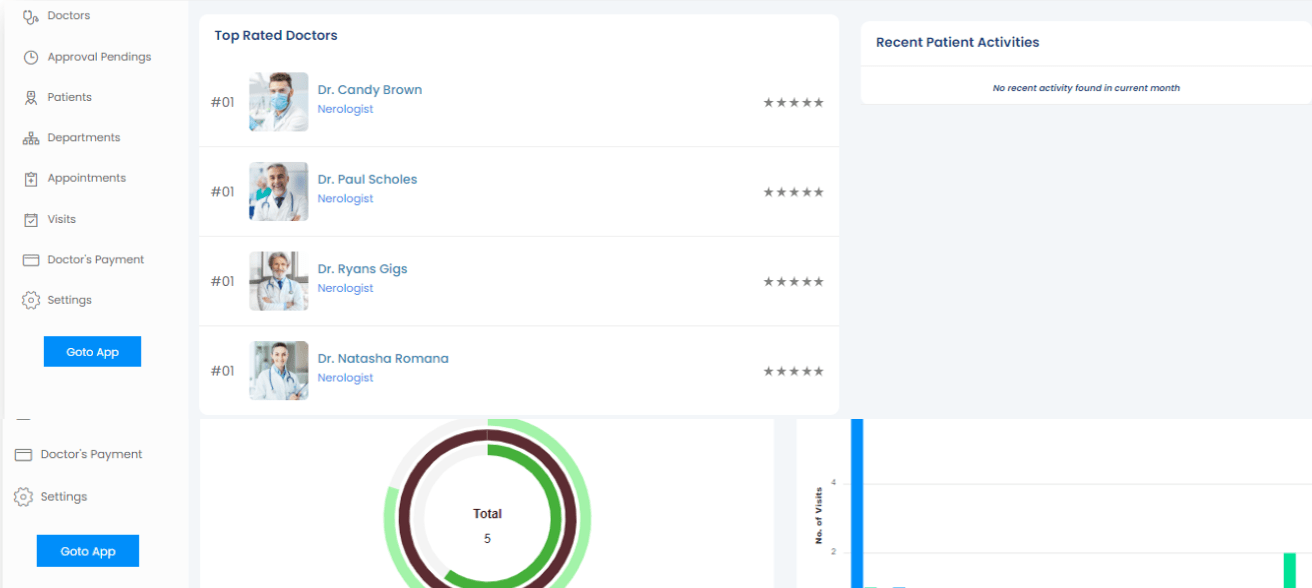Select the Doctor's Payment wallet icon
The height and width of the screenshot is (588, 1312).
[28, 259]
